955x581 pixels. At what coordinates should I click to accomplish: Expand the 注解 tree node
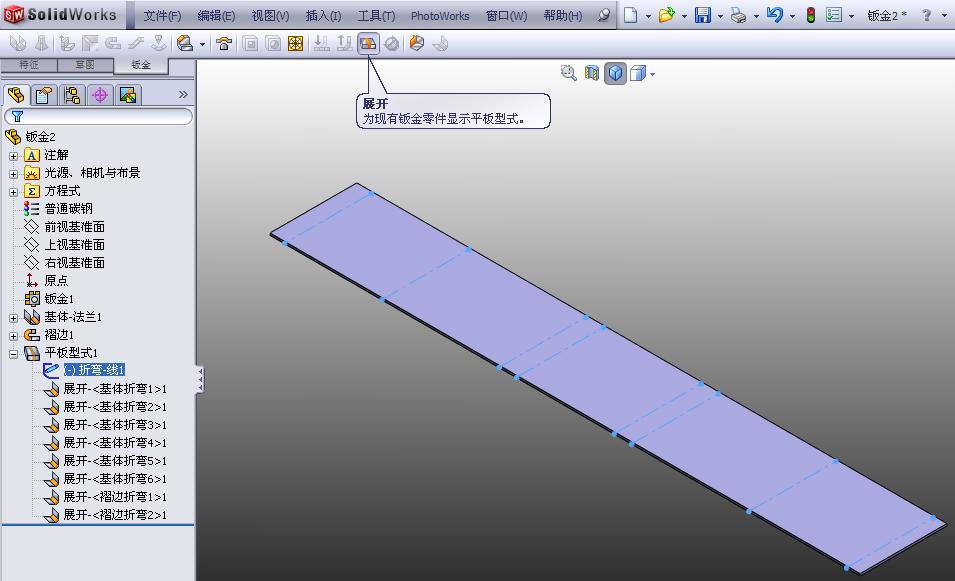(13, 156)
